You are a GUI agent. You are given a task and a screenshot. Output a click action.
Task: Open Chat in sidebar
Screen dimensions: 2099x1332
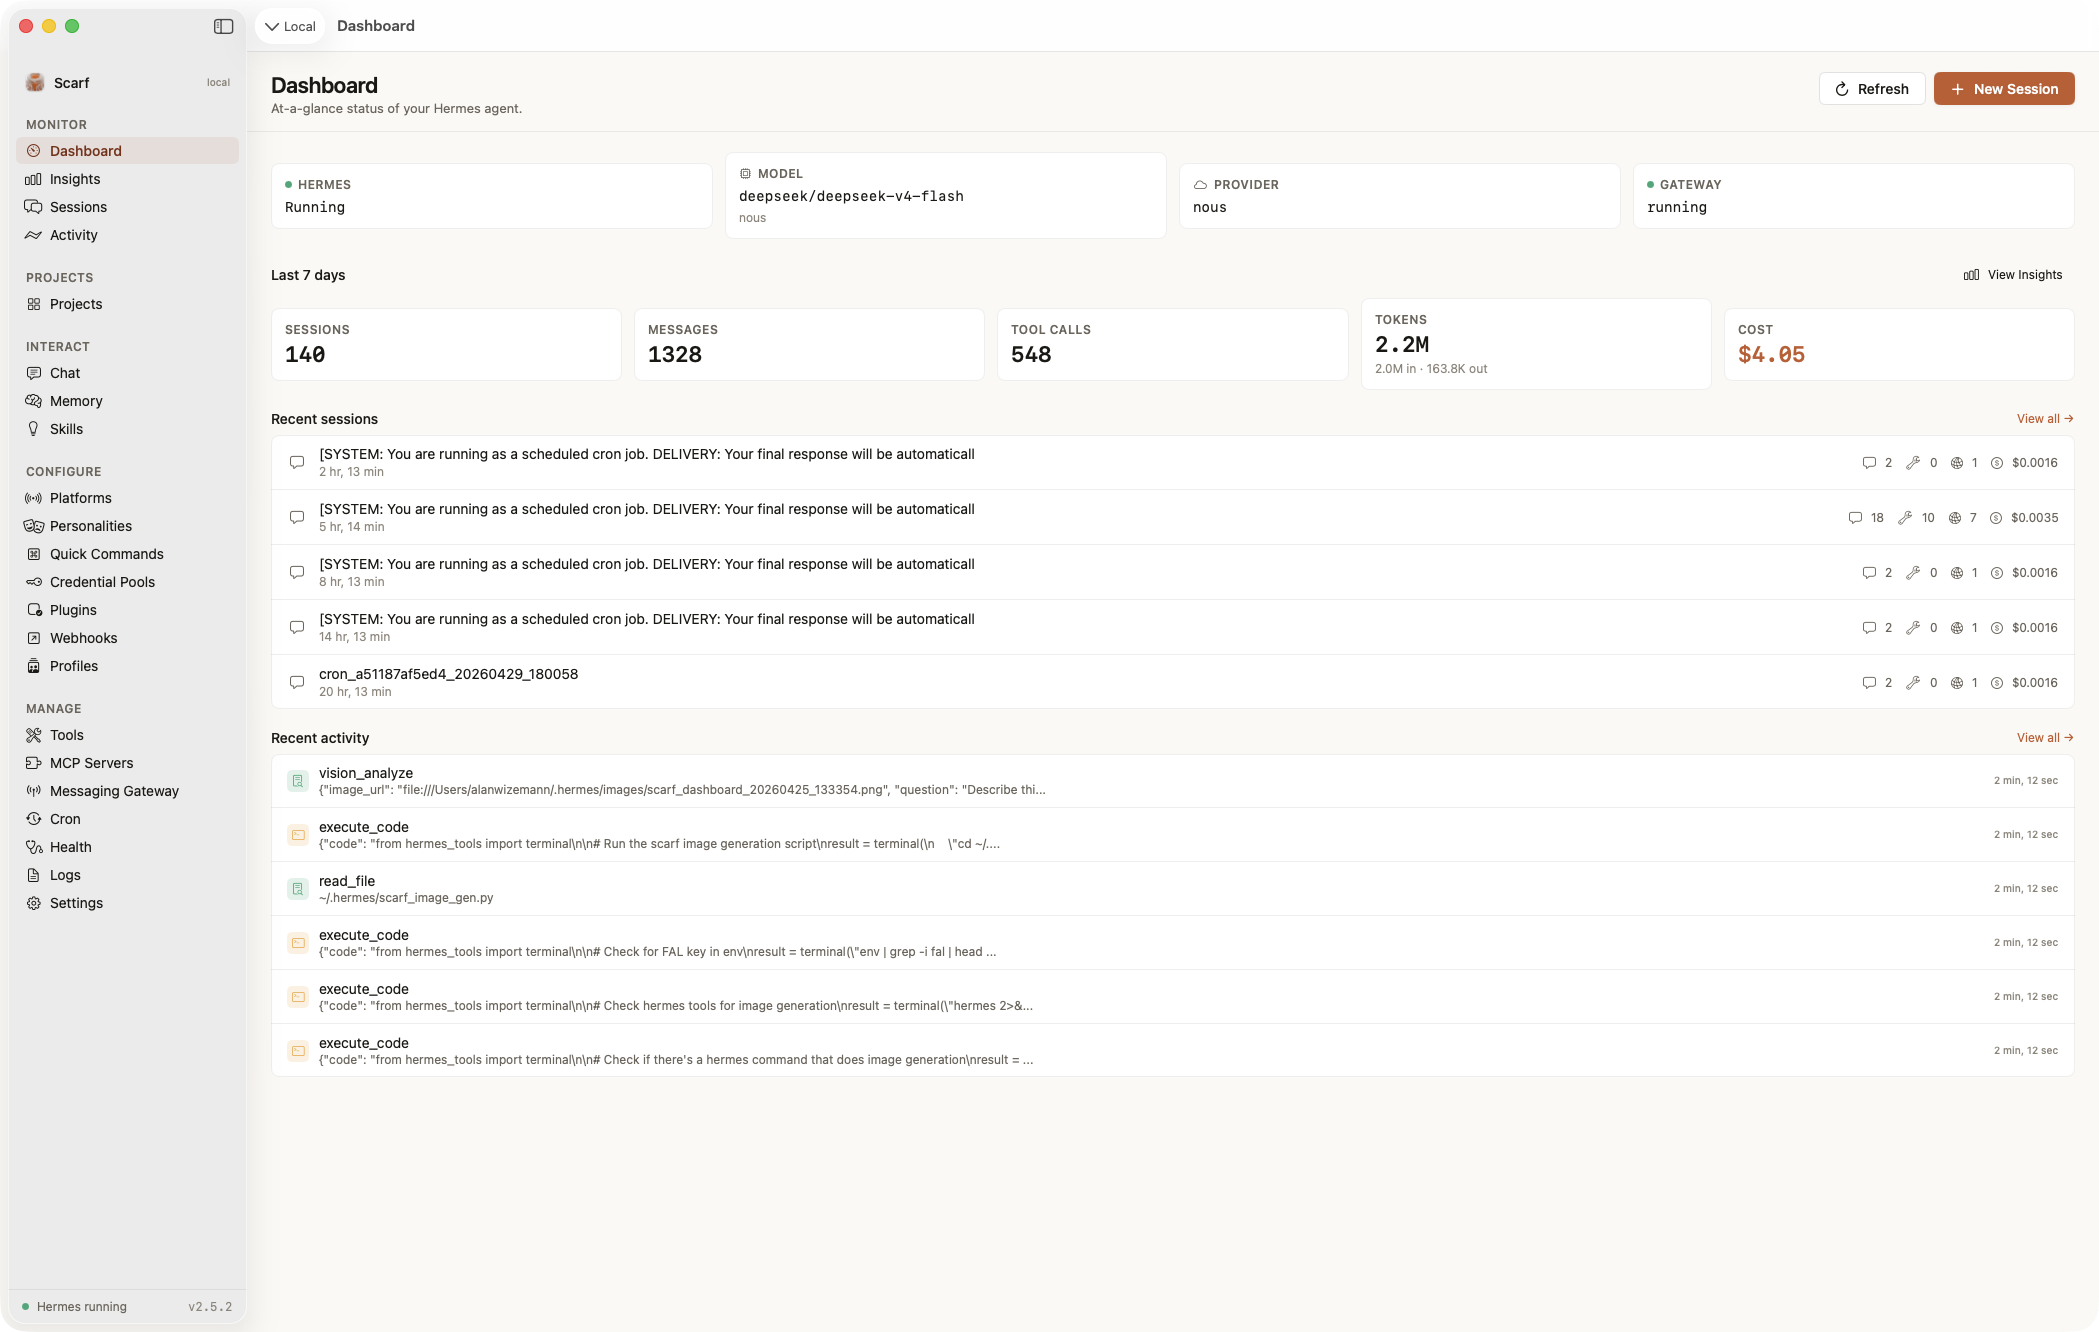pos(127,373)
